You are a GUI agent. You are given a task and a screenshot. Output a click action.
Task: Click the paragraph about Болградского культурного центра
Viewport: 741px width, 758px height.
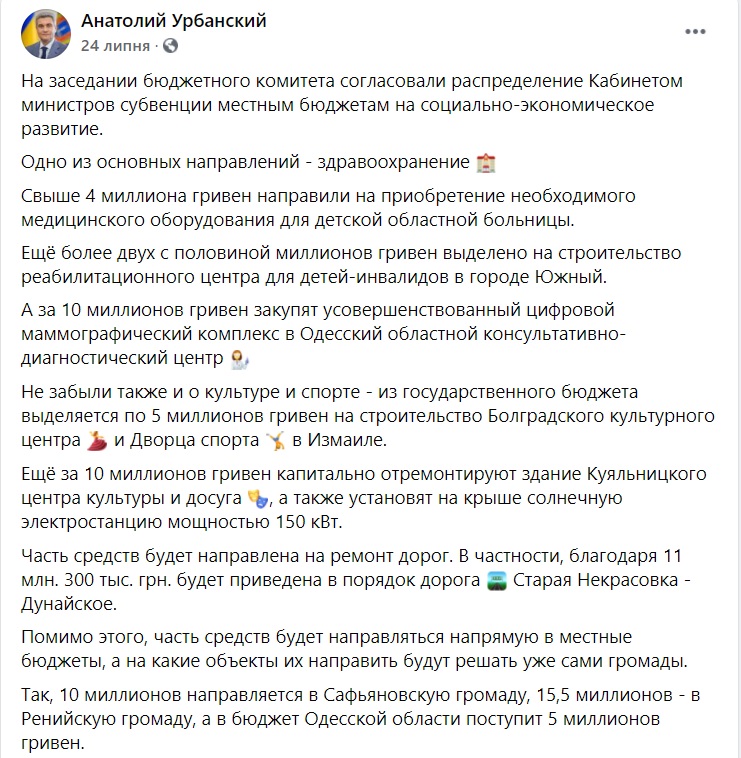[368, 416]
